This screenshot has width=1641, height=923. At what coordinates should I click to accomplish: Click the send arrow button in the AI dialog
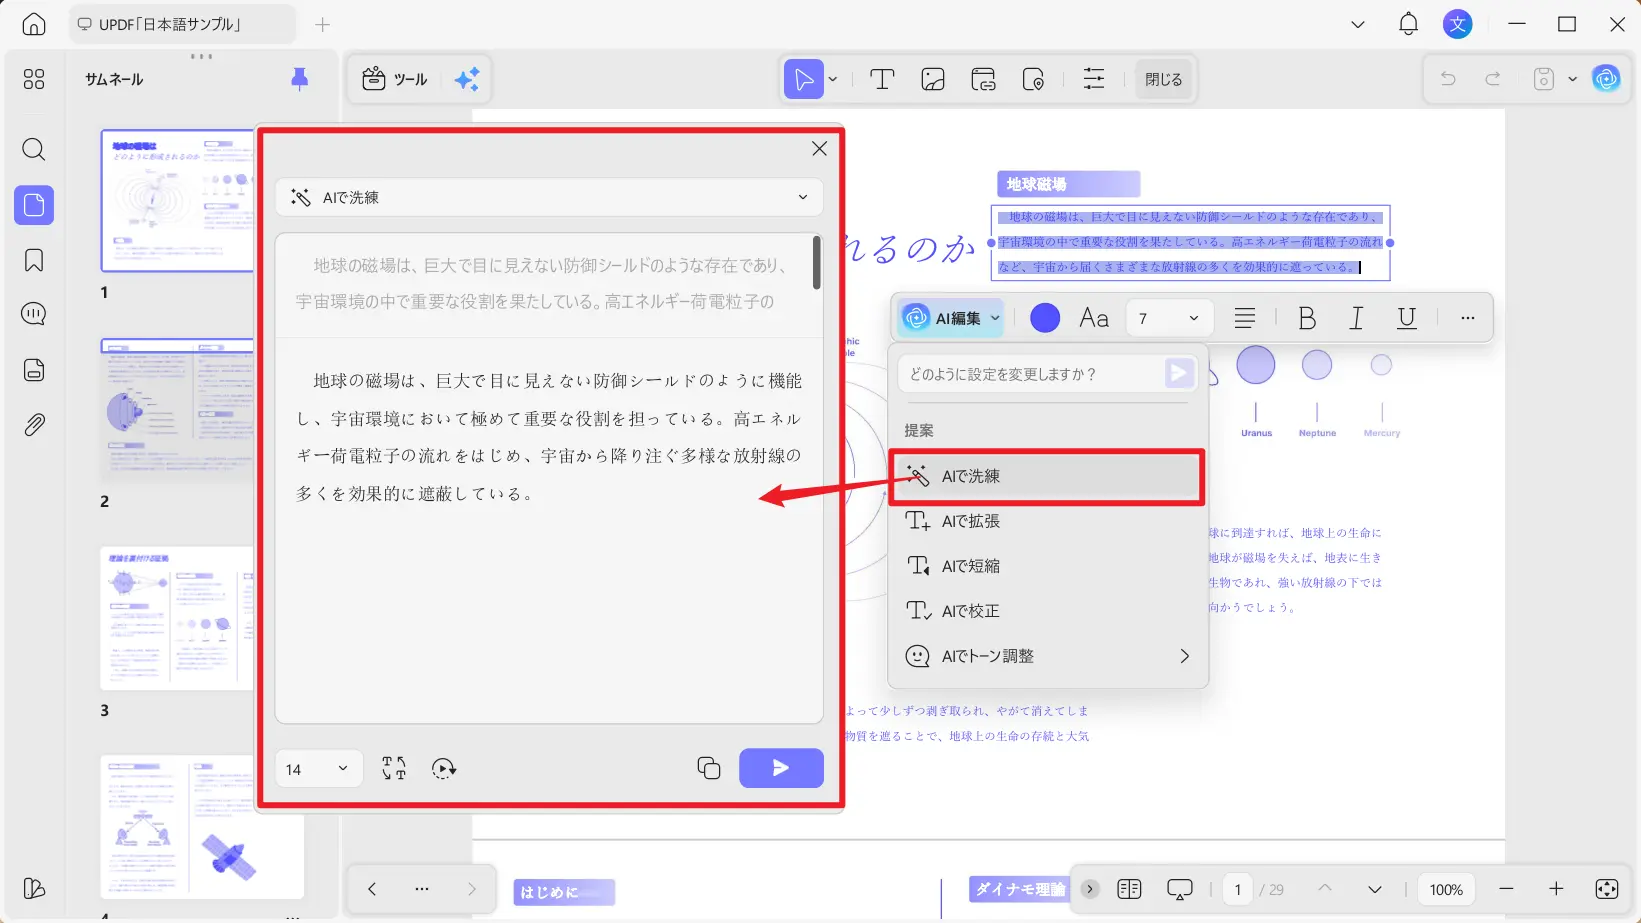(x=781, y=768)
